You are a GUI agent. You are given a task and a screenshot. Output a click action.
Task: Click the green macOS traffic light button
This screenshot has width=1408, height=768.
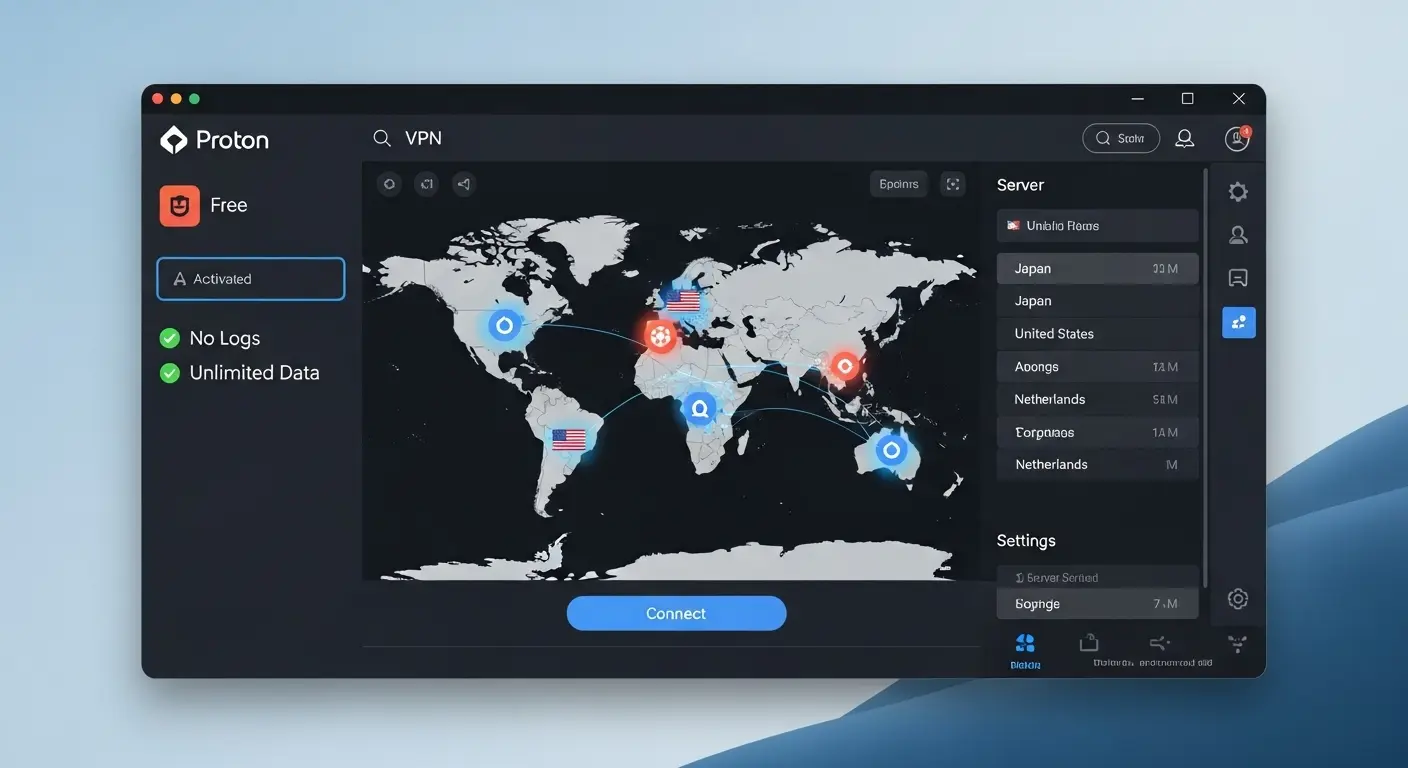click(194, 99)
